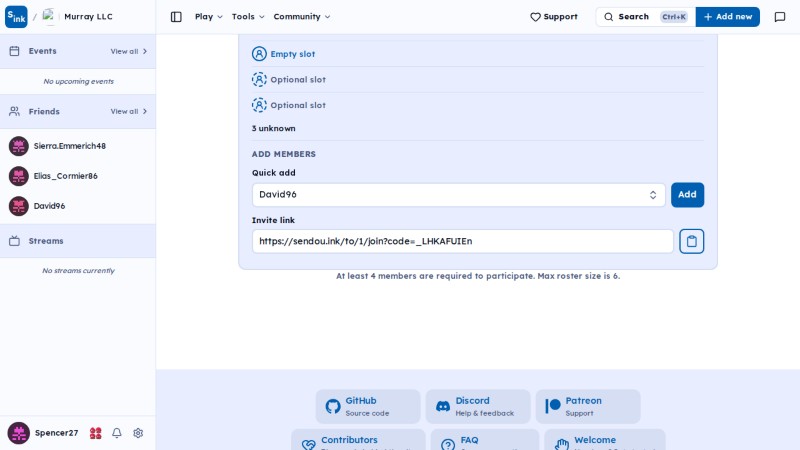This screenshot has height=450, width=800.
Task: Open the Contributors link
Action: pos(358,440)
